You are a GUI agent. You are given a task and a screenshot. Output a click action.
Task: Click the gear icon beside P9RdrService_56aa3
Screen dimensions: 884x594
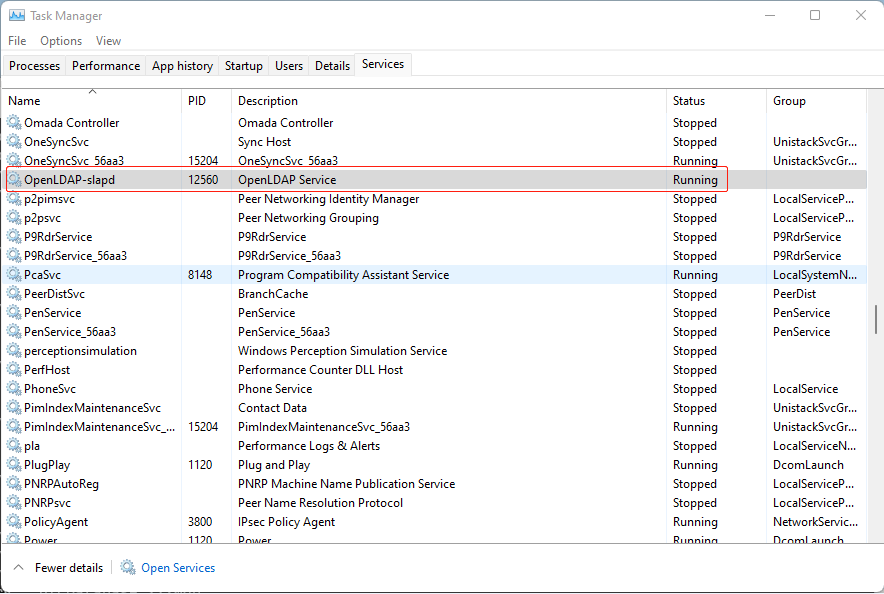pos(14,256)
